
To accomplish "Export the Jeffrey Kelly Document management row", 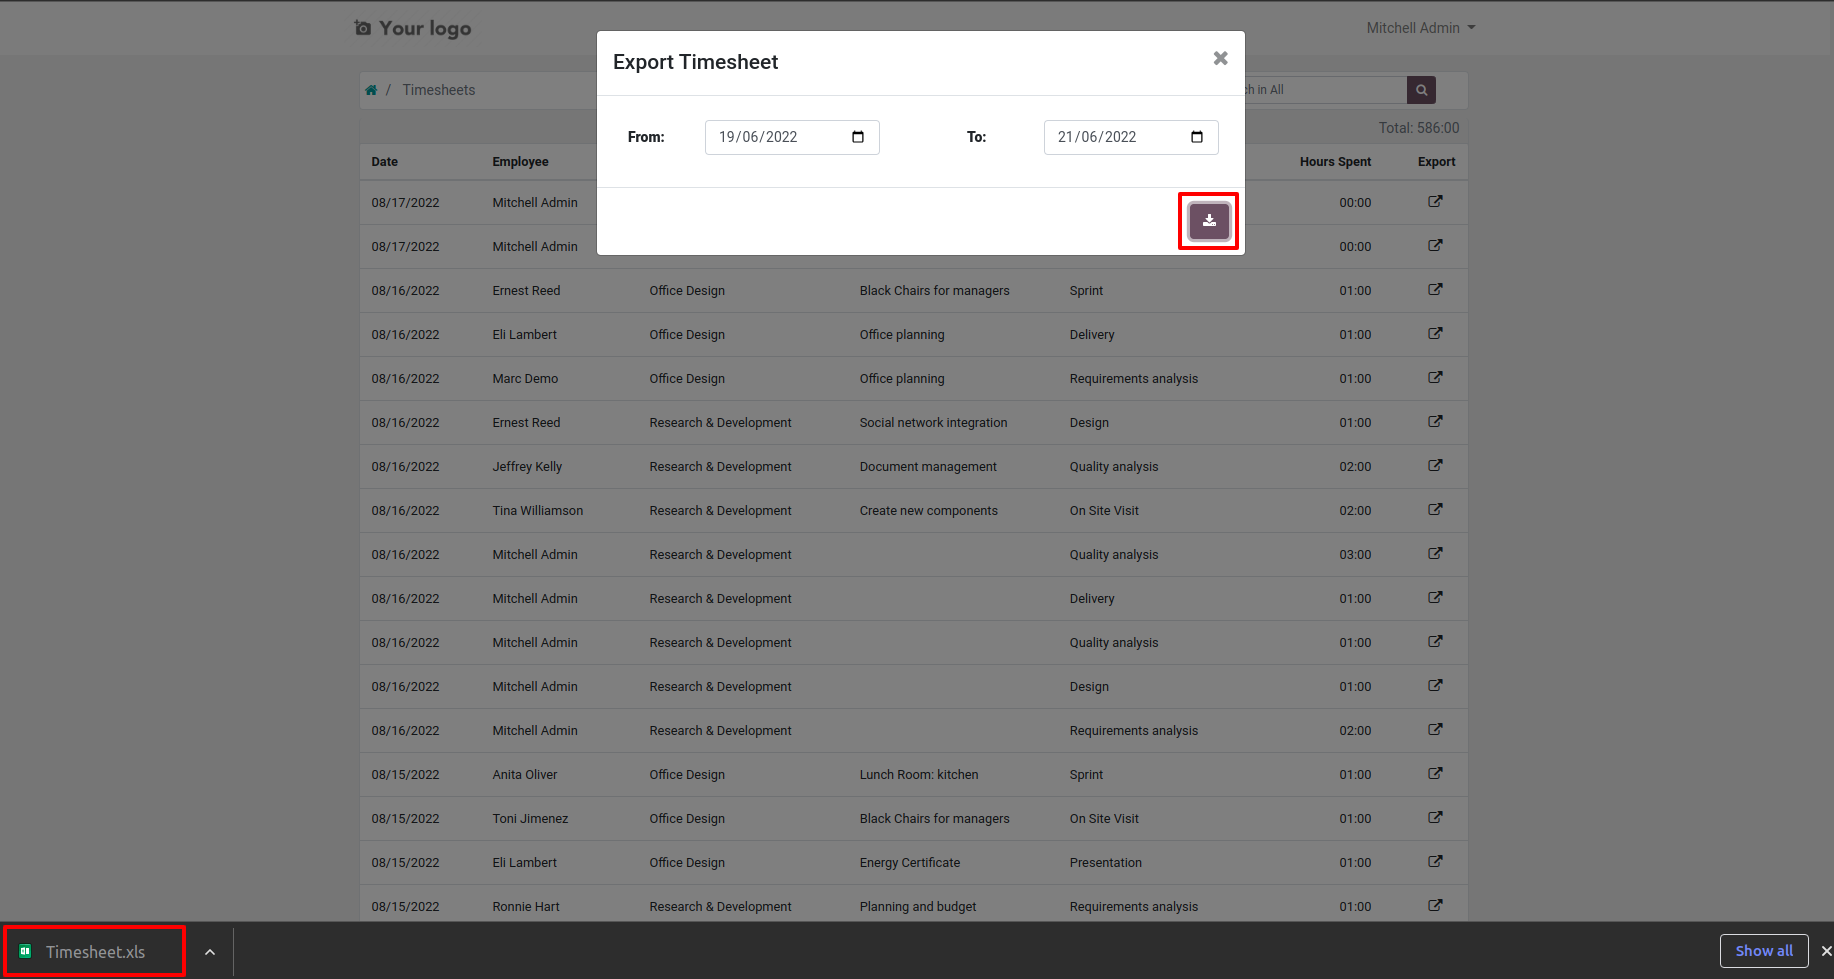I will pos(1435,466).
